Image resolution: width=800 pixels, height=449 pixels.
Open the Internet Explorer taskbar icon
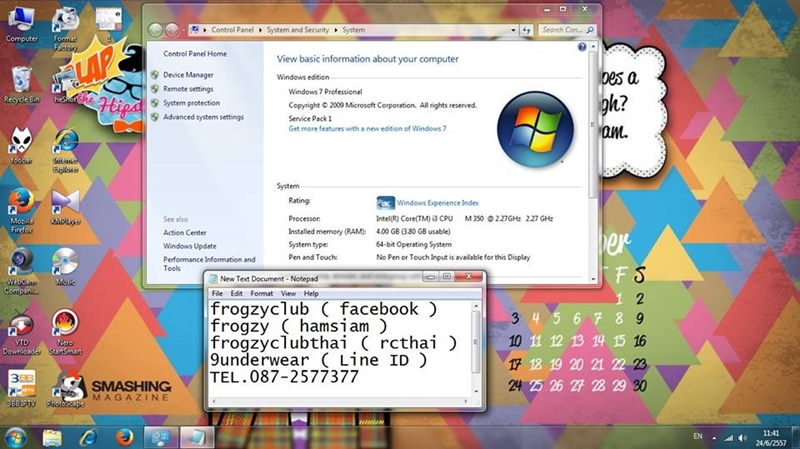point(88,438)
